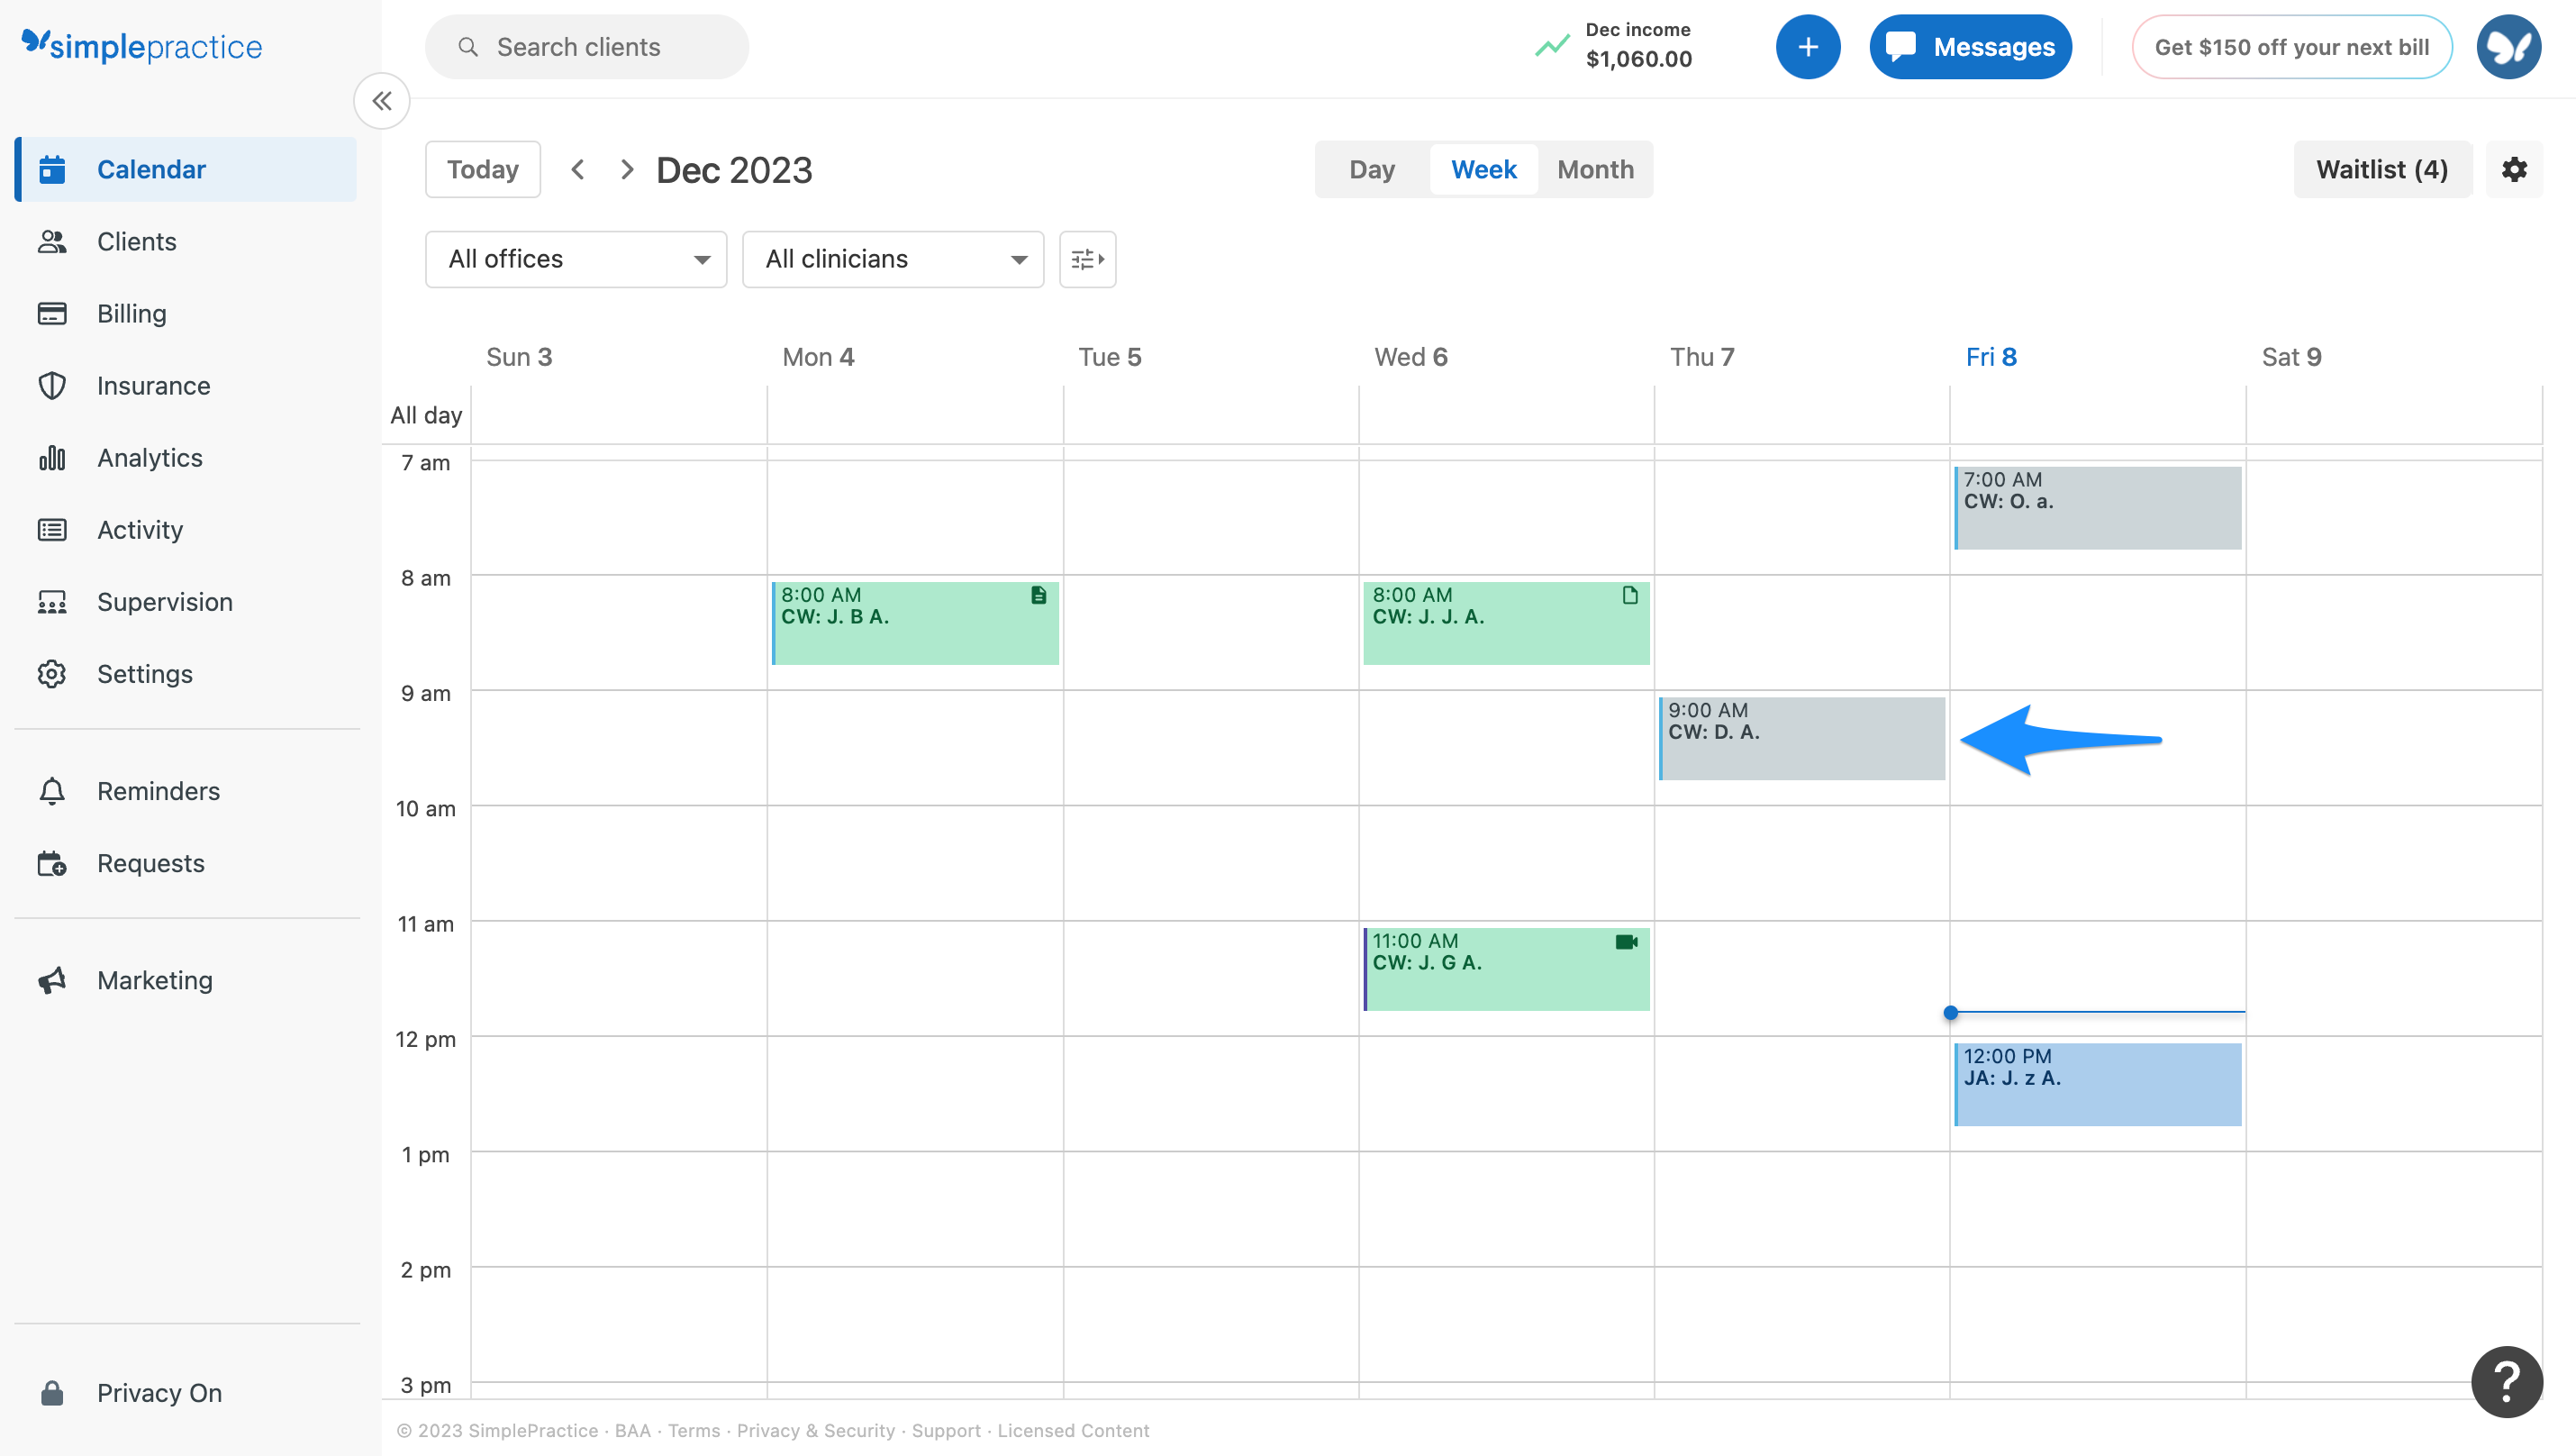Switch calendar to Day view
2576x1456 pixels.
tap(1371, 169)
